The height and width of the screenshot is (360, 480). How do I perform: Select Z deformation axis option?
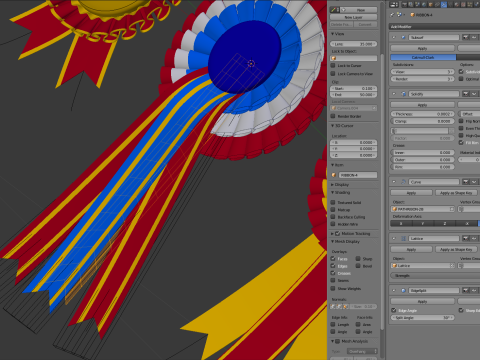click(445, 224)
